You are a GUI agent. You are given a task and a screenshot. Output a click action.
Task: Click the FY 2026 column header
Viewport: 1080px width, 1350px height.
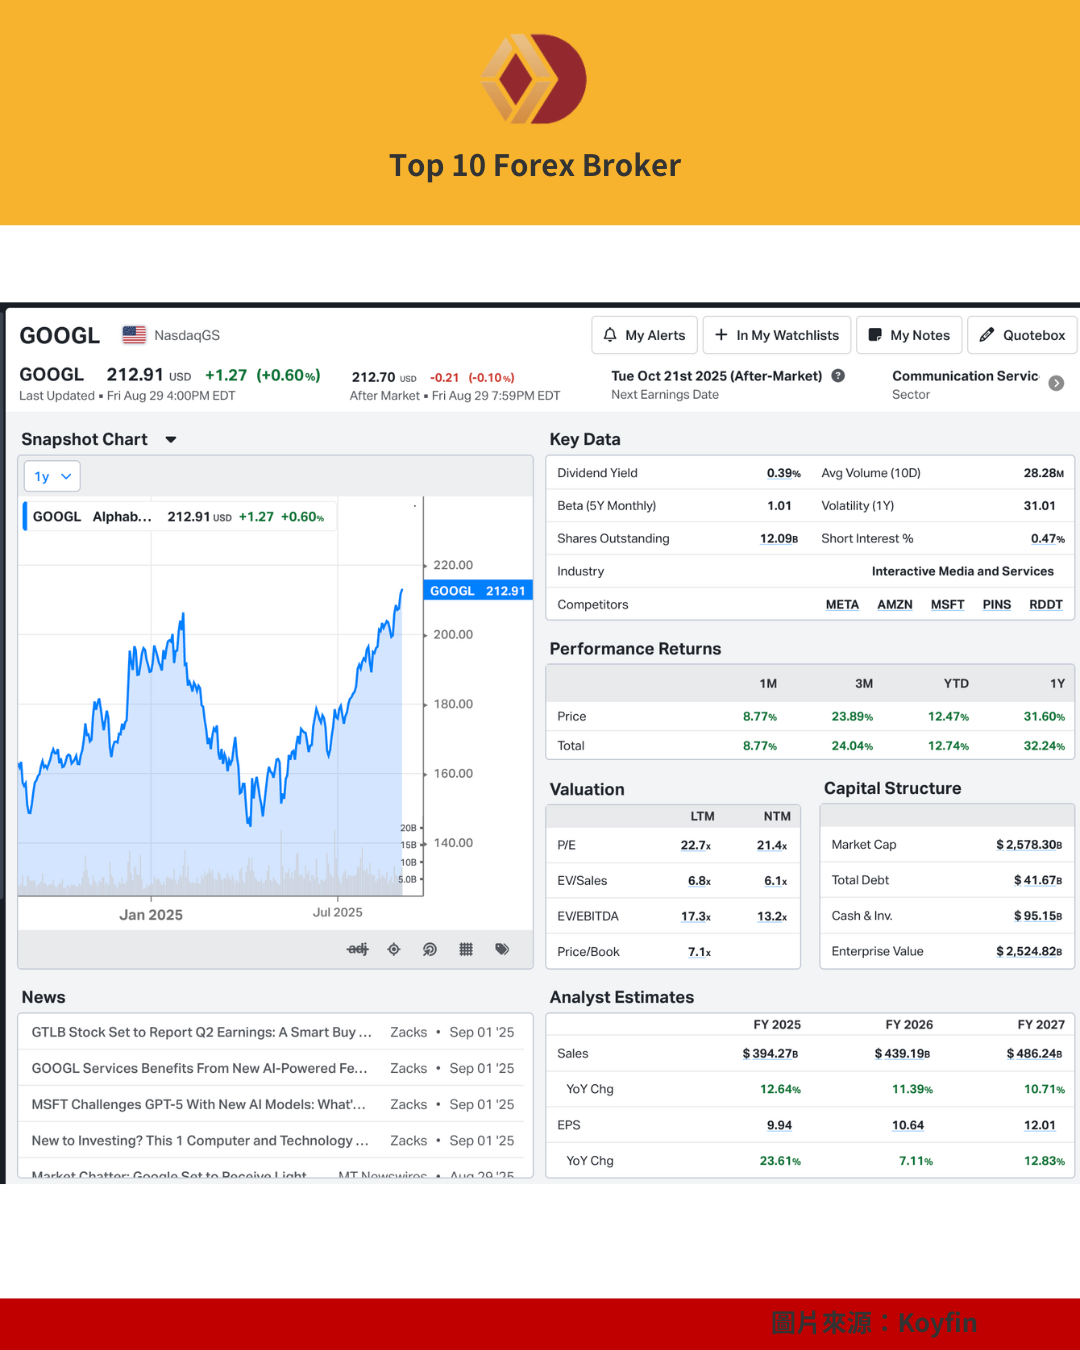tap(909, 1024)
